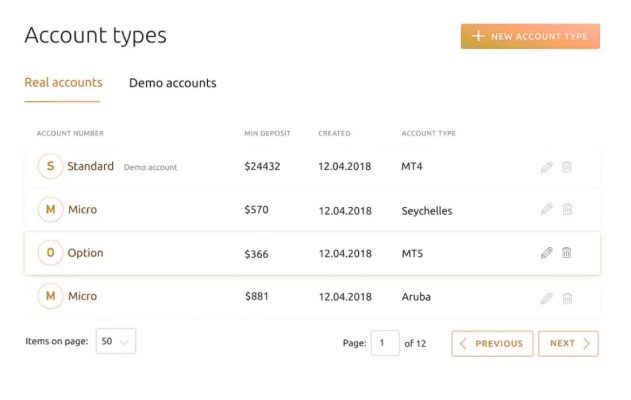Click the New Account Type button
The width and height of the screenshot is (631, 400).
530,36
